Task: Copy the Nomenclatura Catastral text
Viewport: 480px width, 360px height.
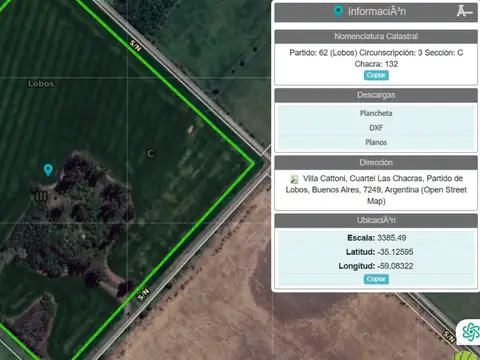Action: click(376, 75)
